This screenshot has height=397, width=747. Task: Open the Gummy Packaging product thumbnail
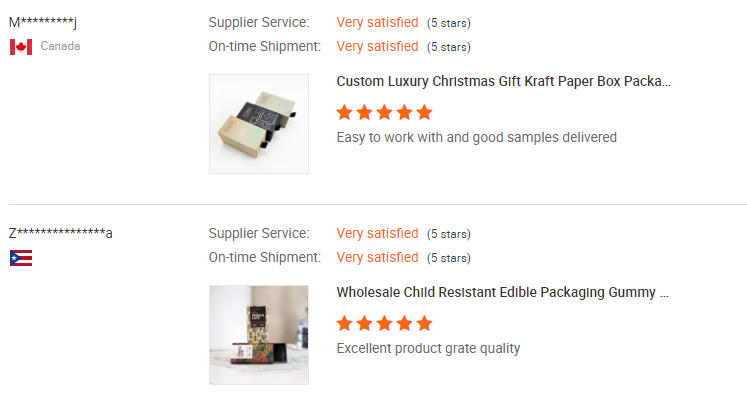(259, 335)
